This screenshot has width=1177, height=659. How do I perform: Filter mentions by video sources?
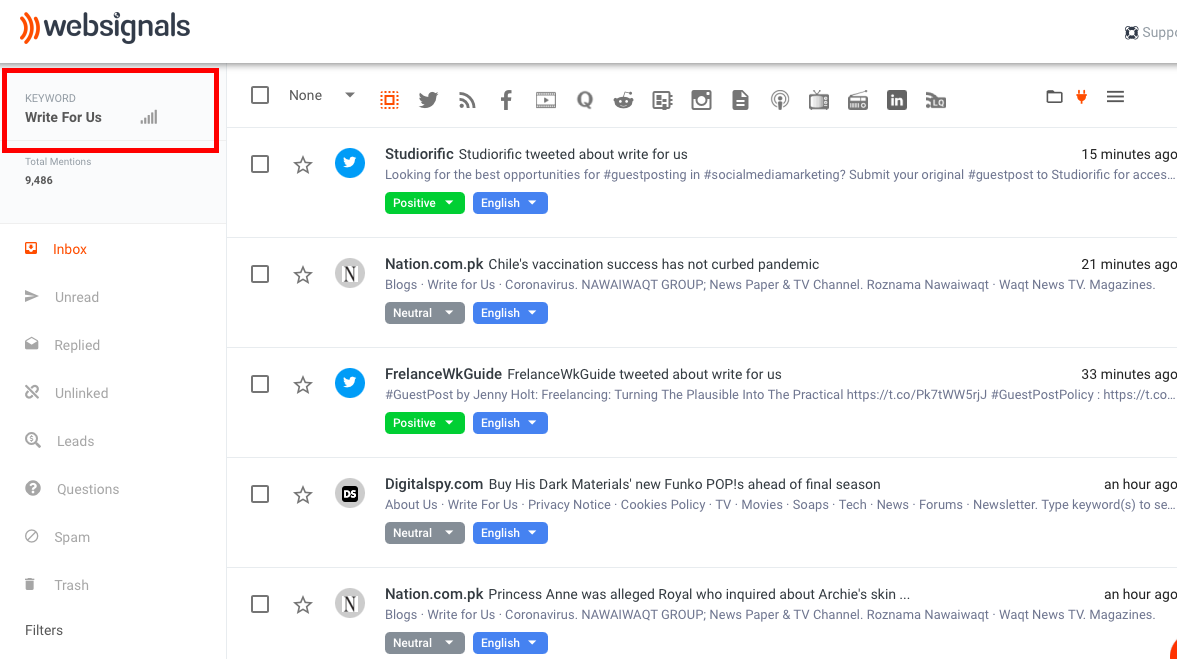(x=546, y=100)
